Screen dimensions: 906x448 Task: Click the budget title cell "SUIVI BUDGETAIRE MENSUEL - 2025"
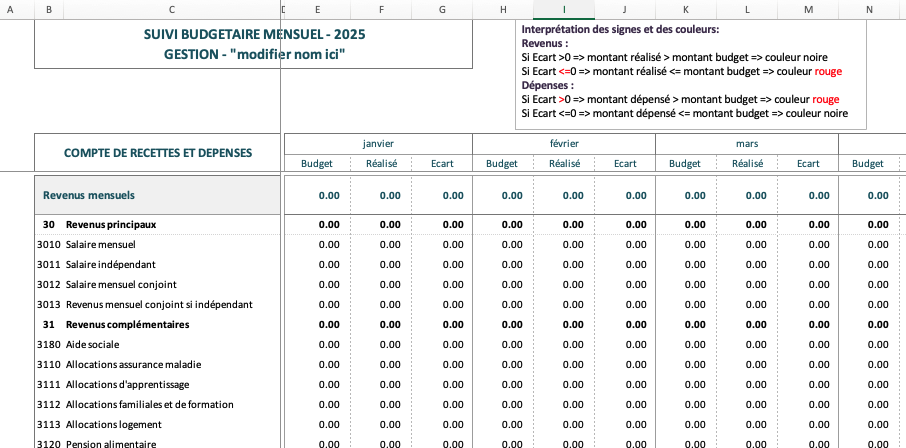254,35
